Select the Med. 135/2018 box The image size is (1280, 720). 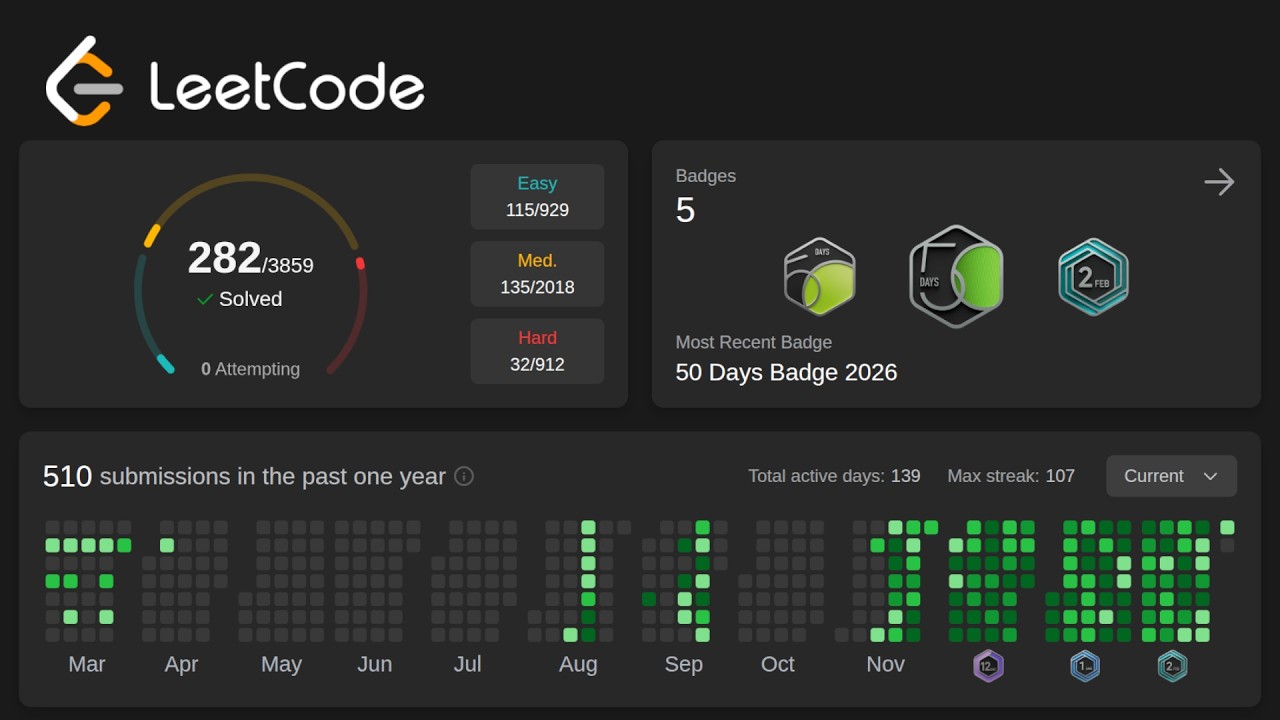pos(537,274)
